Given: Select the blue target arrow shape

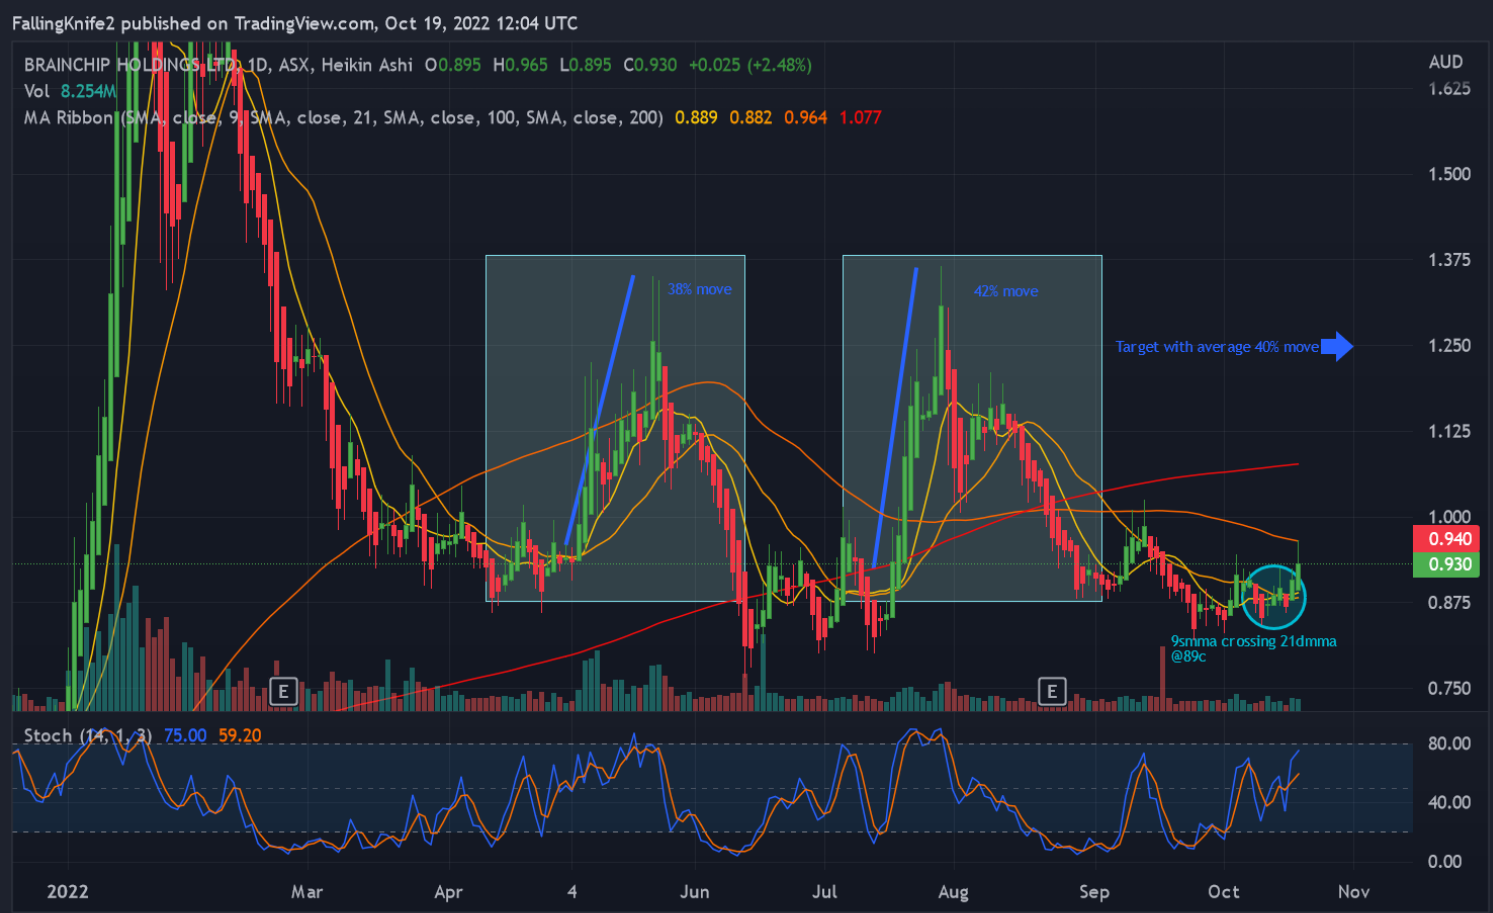Looking at the screenshot, I should point(1337,347).
